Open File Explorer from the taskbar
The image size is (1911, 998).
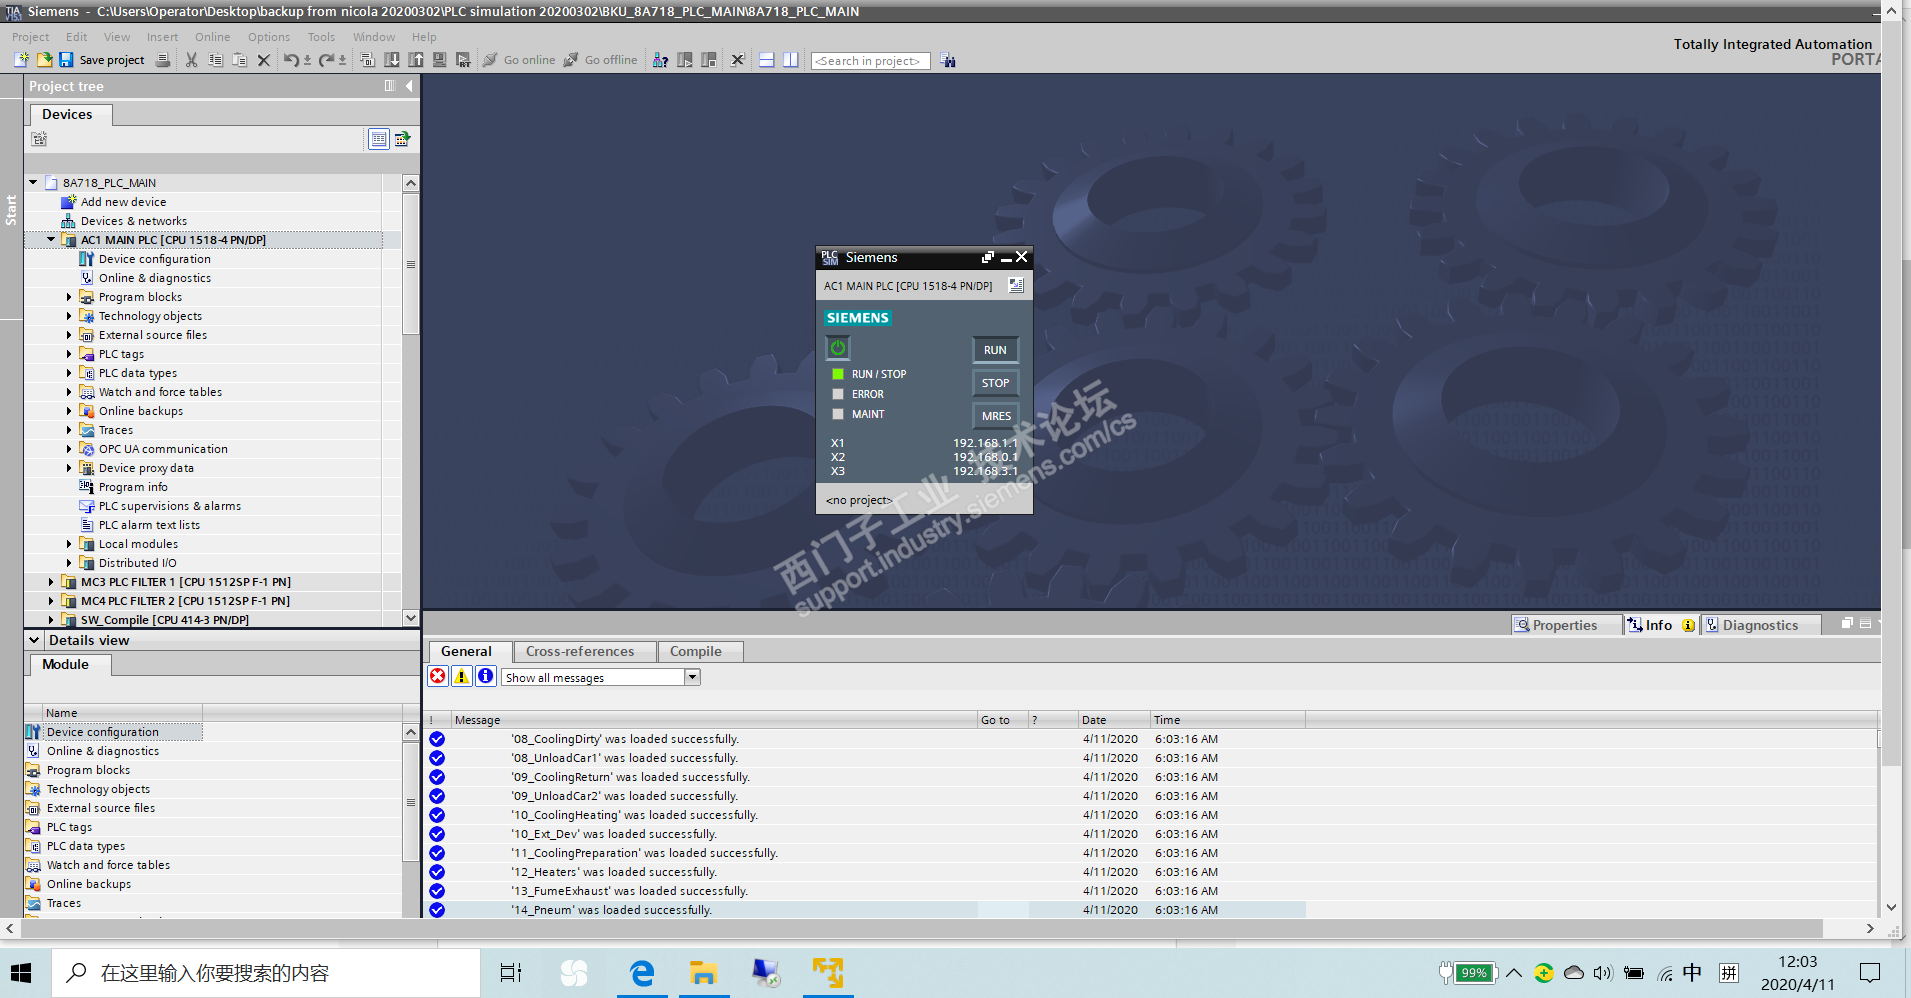click(704, 973)
